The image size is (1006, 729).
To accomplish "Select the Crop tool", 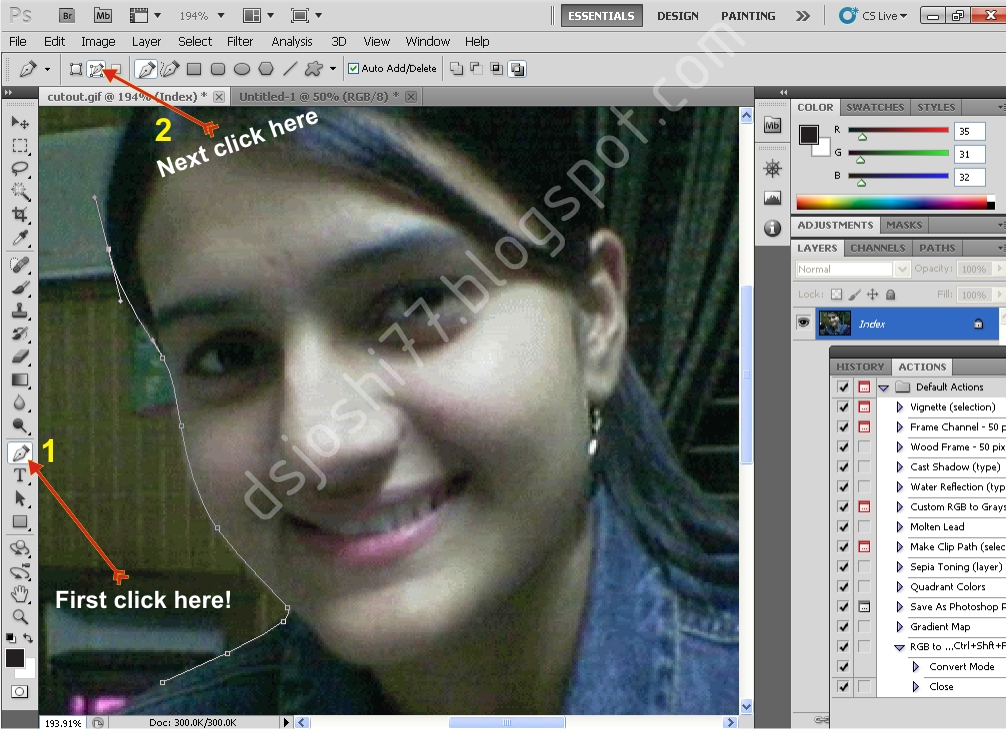I will coord(19,215).
